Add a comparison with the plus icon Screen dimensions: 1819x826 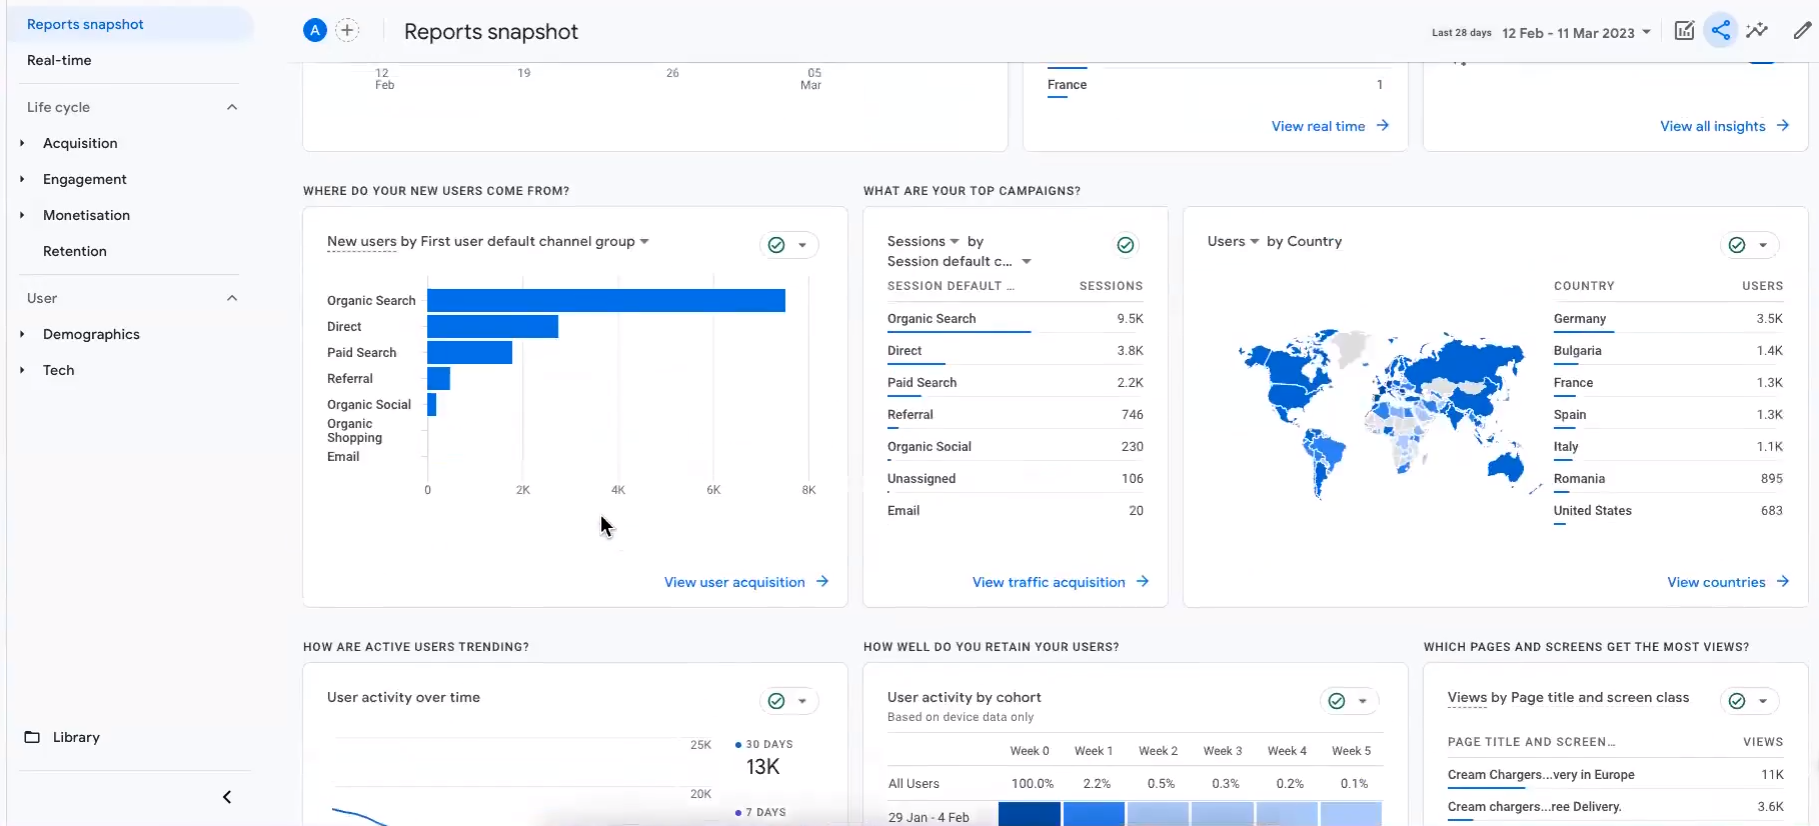click(347, 31)
